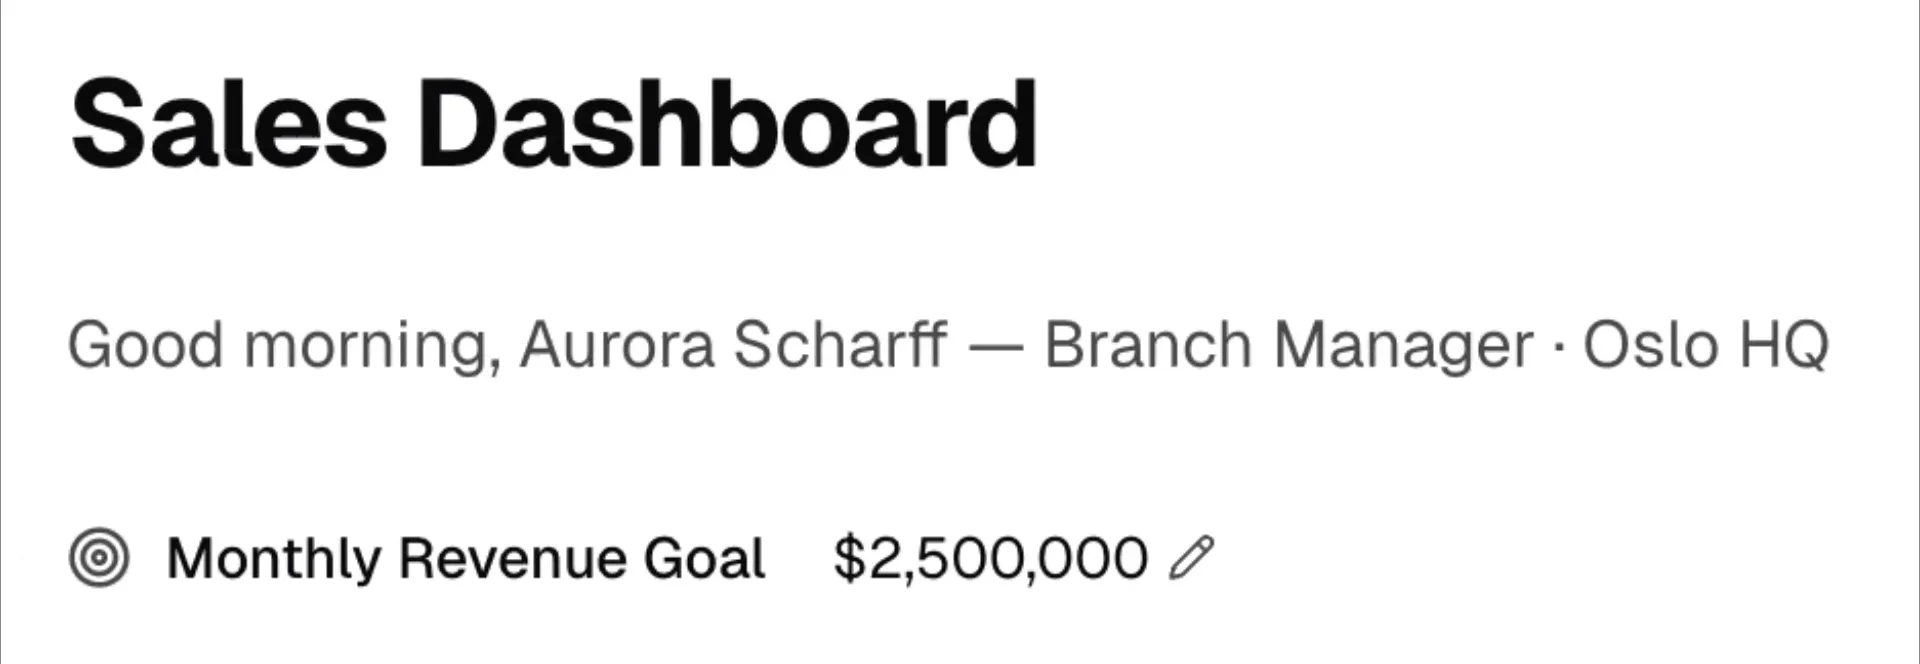
Task: Click the Branch Manager role text
Action: (x=1288, y=346)
